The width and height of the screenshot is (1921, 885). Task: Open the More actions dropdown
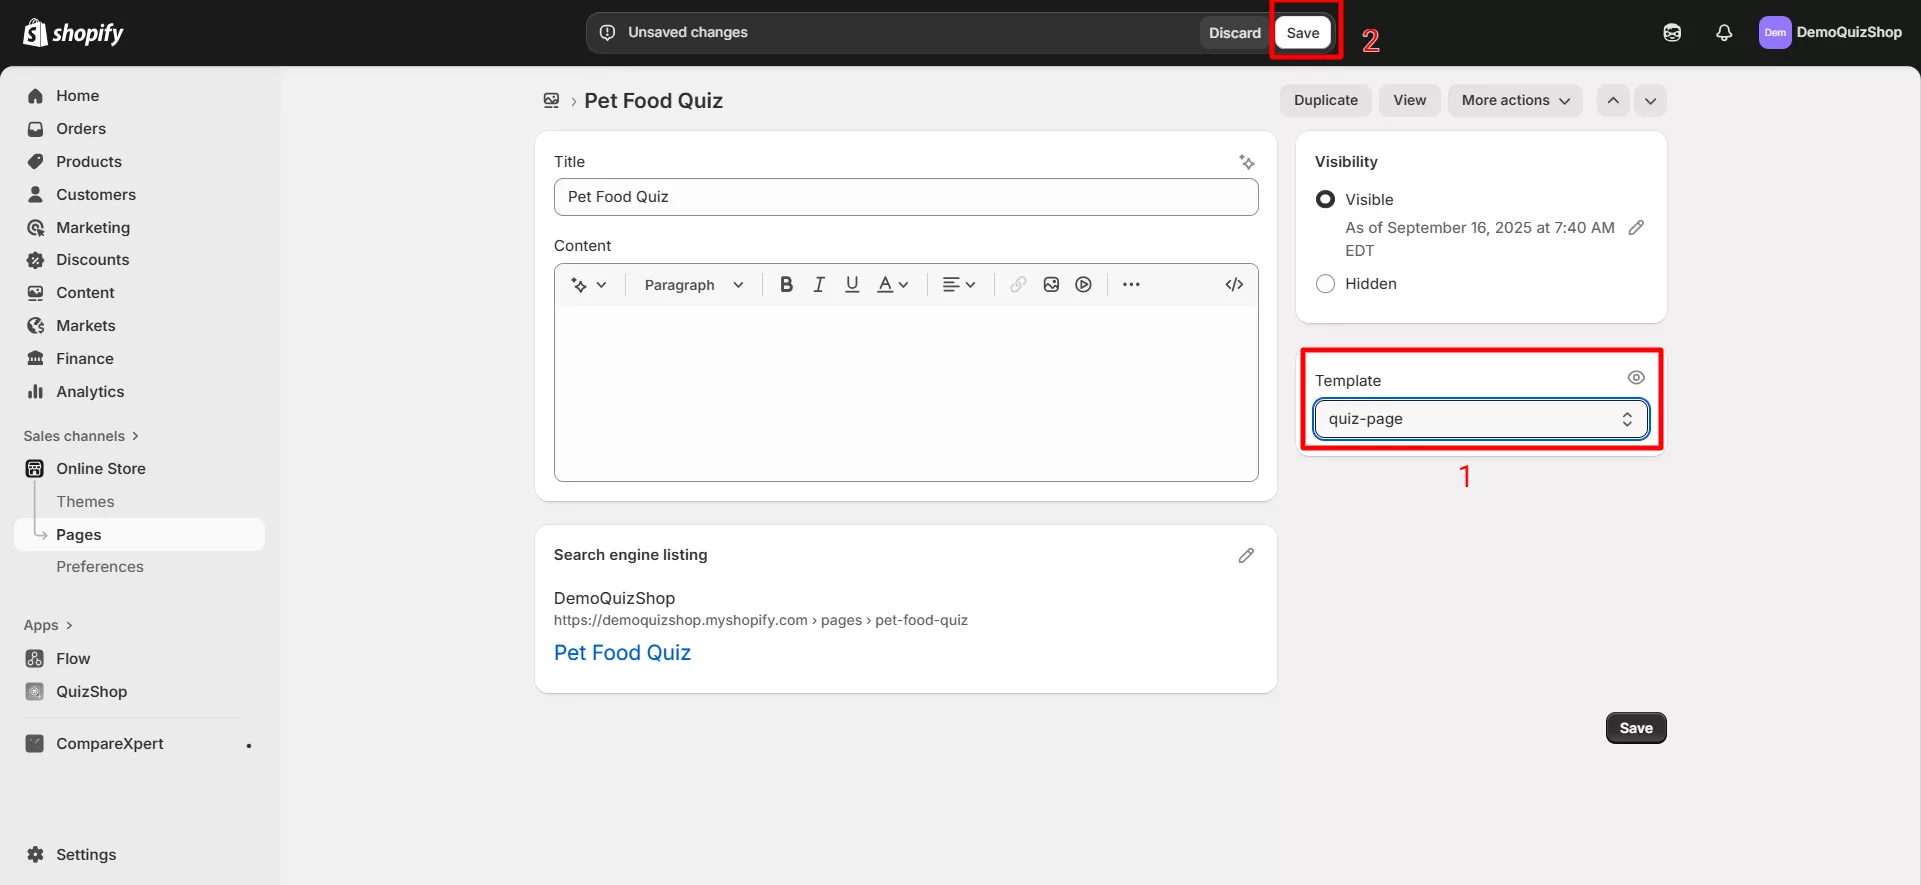1514,101
